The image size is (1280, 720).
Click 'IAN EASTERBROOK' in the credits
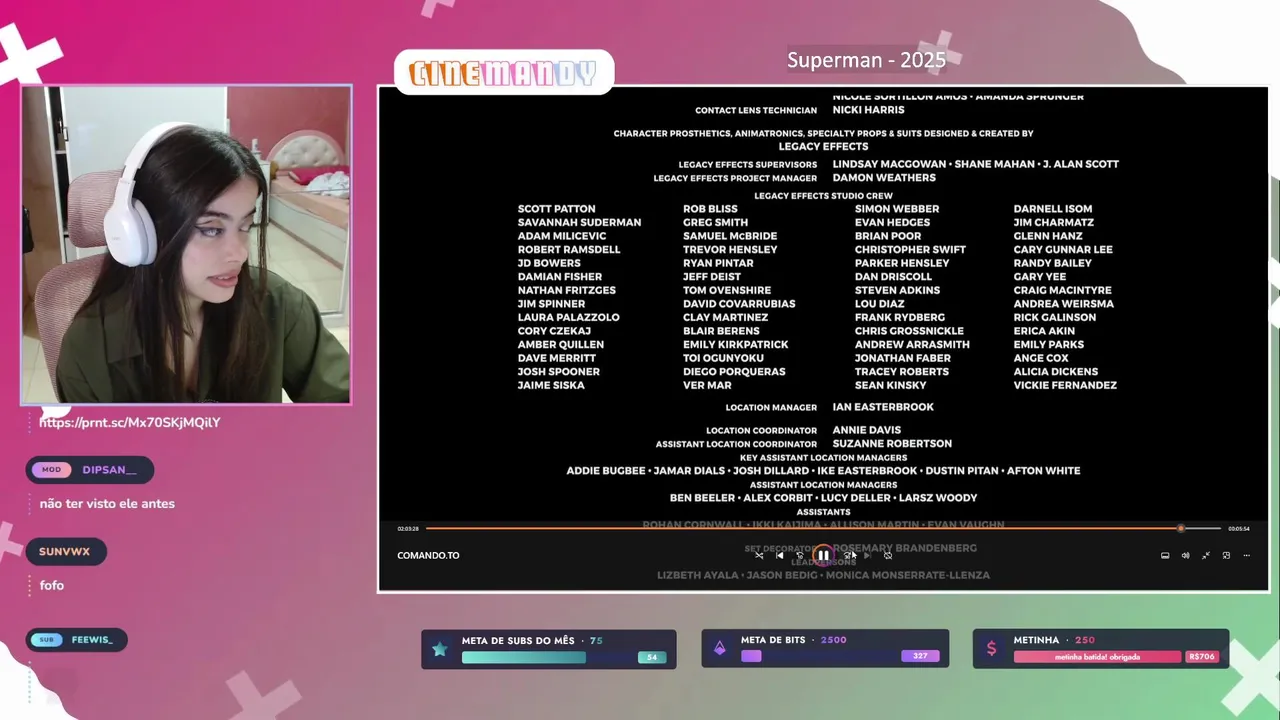pyautogui.click(x=883, y=407)
